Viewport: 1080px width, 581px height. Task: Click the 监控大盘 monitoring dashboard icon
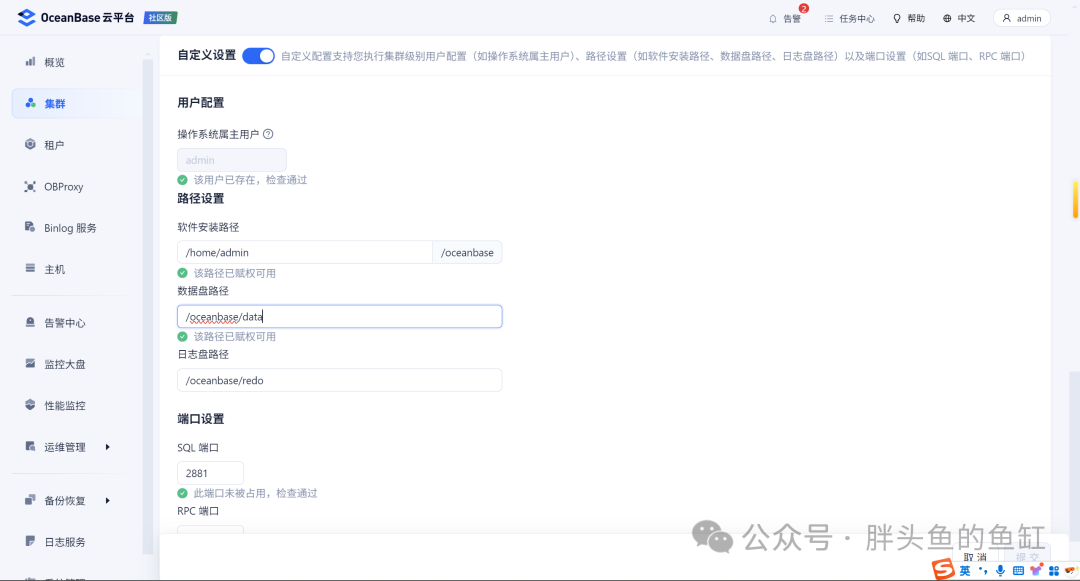pyautogui.click(x=30, y=363)
